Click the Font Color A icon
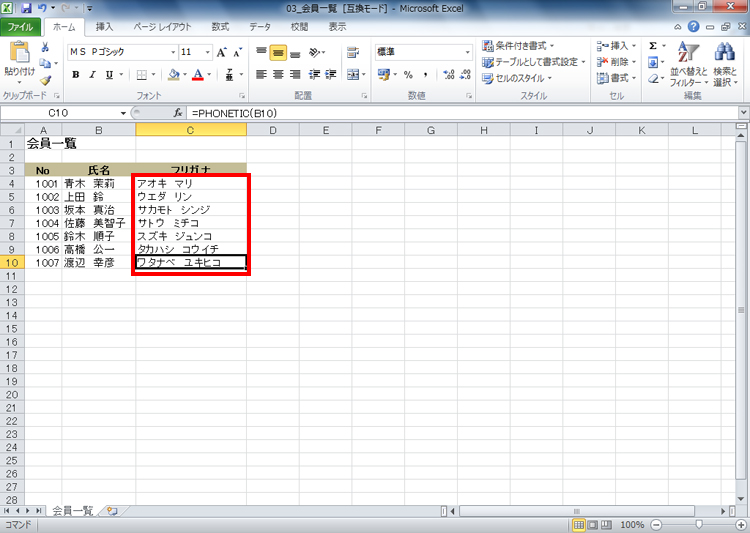750x533 pixels. point(198,75)
